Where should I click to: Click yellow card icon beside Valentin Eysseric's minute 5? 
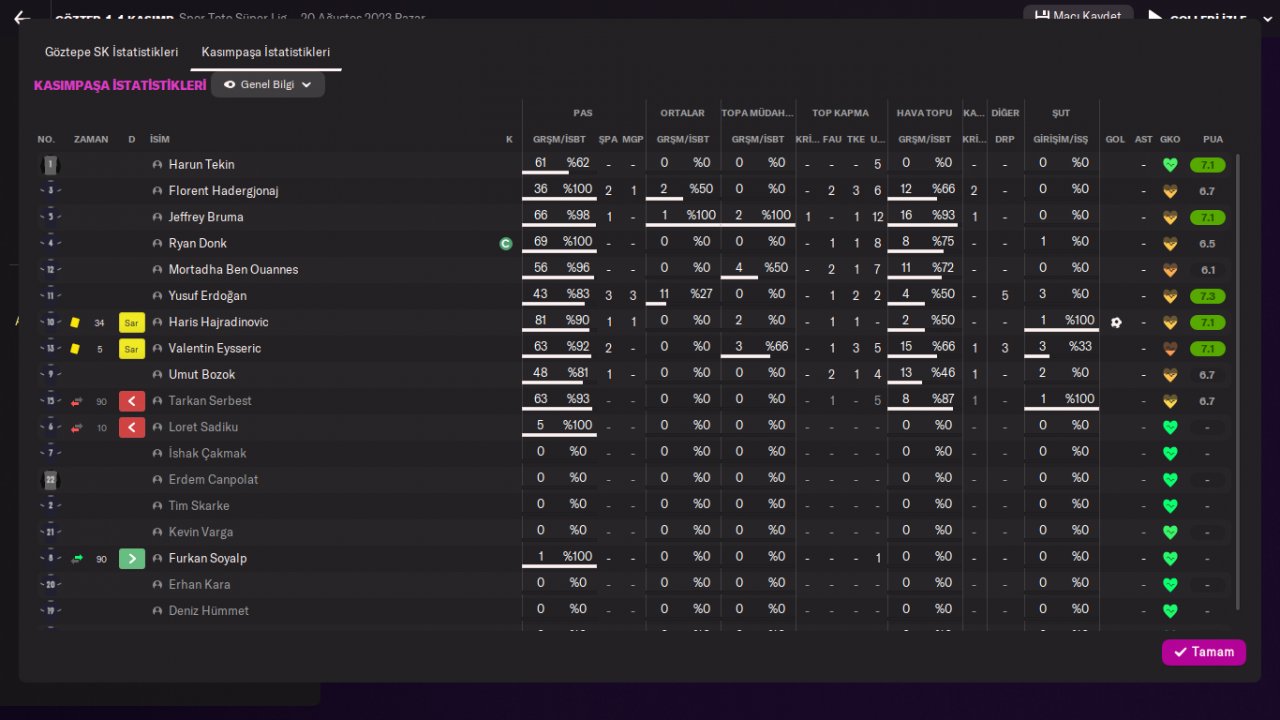(x=75, y=348)
